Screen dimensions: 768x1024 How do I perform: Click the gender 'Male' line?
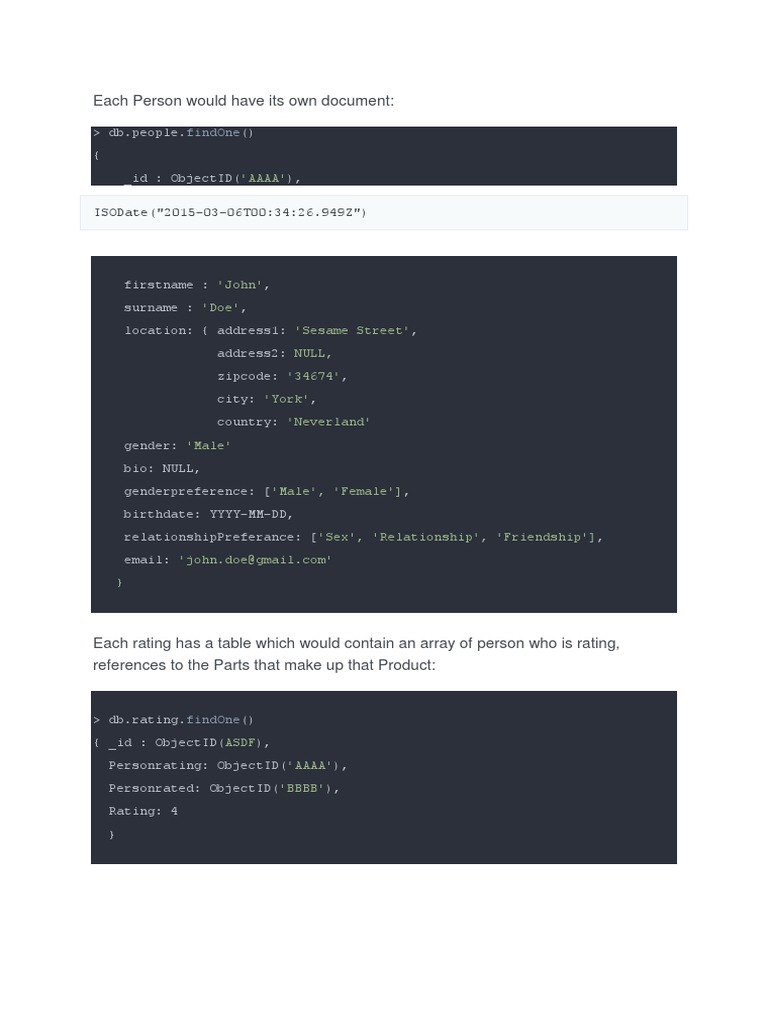click(x=177, y=445)
